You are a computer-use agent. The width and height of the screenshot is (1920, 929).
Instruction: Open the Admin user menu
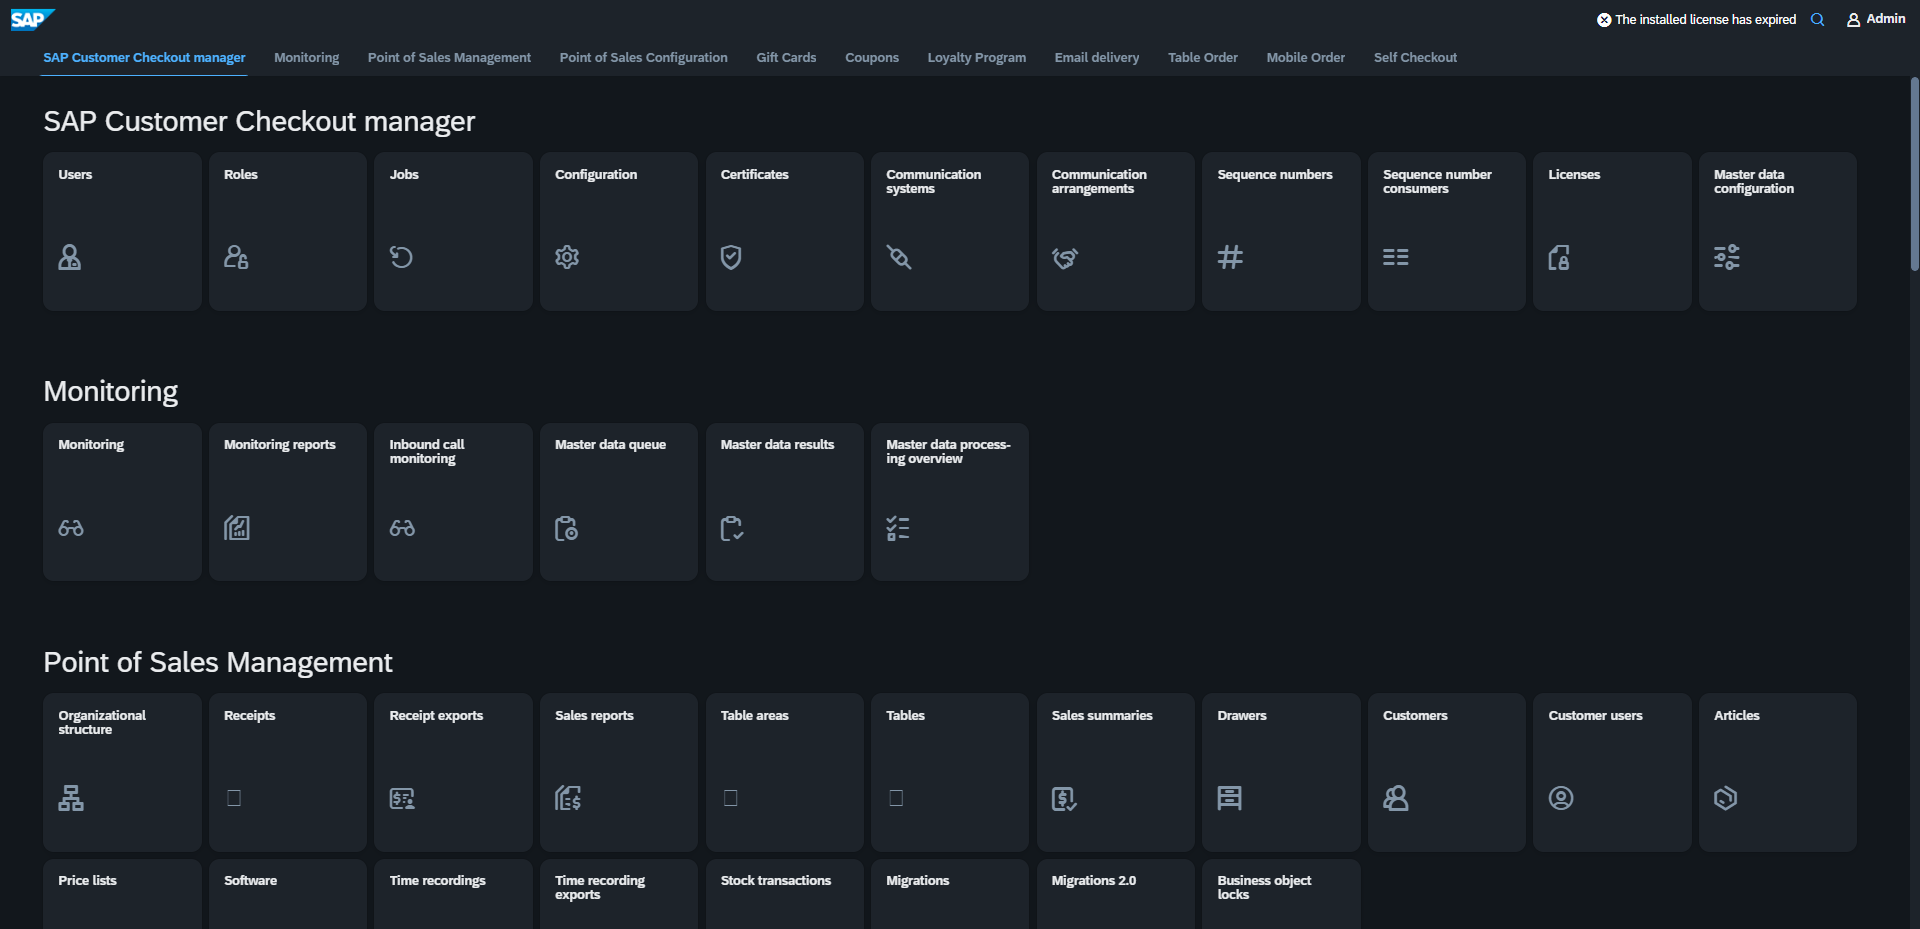[1875, 19]
